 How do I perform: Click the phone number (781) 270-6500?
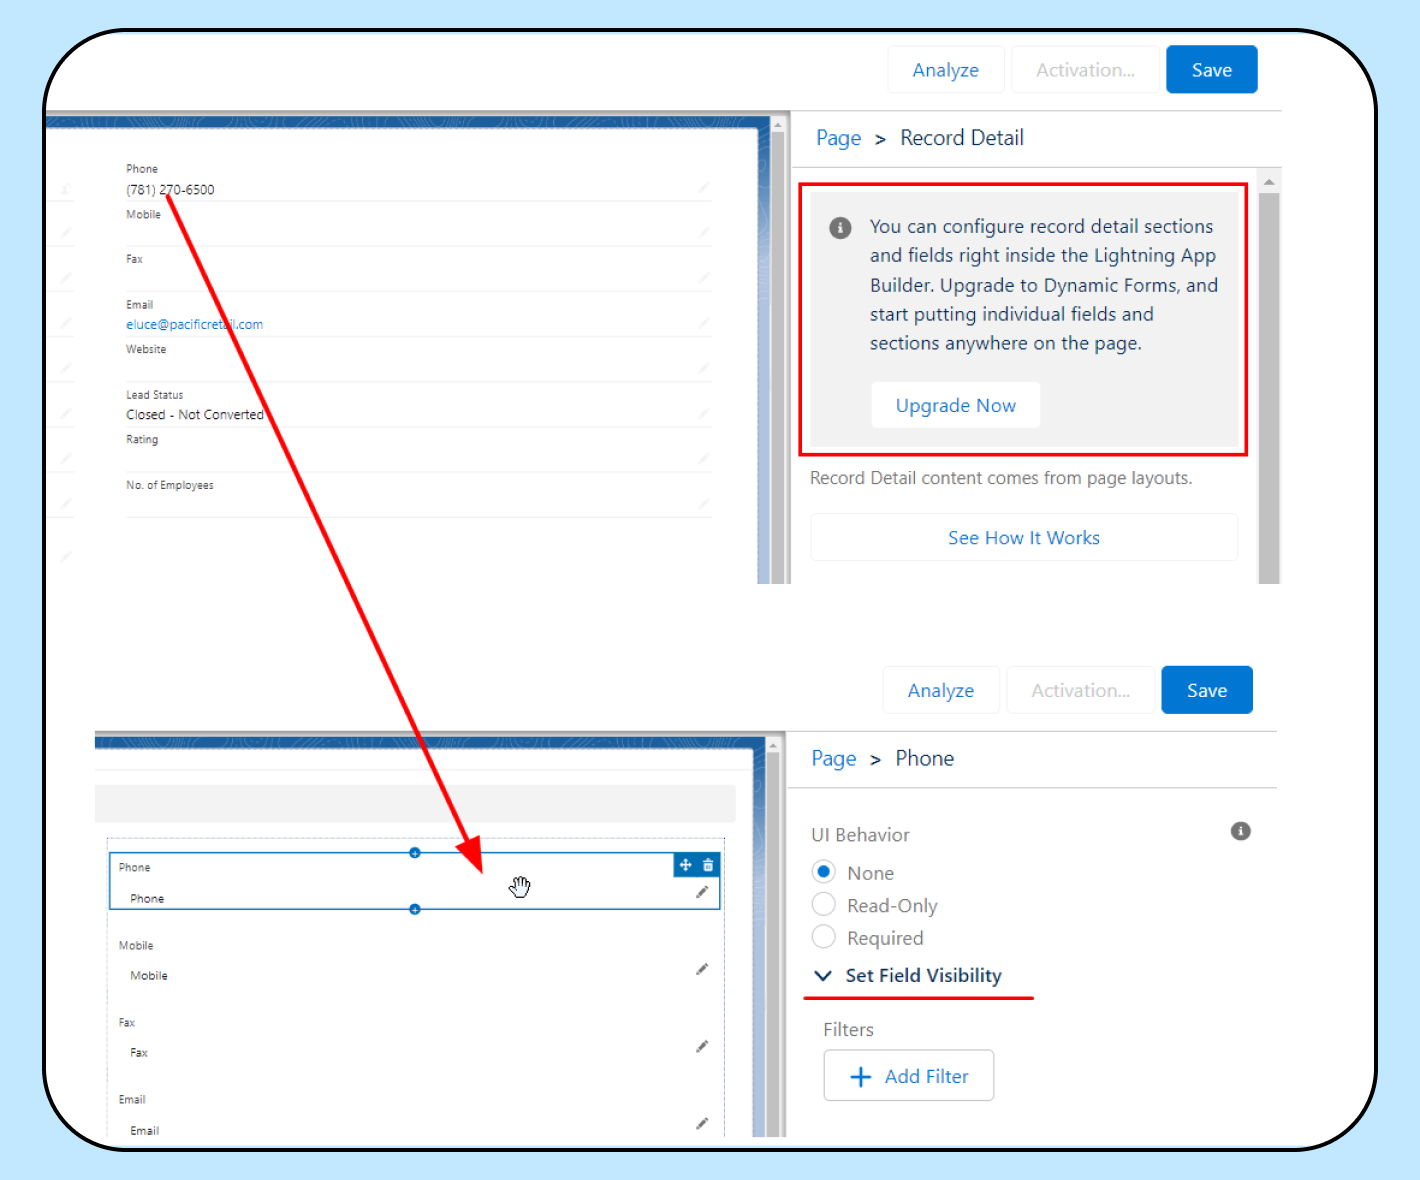pyautogui.click(x=170, y=189)
